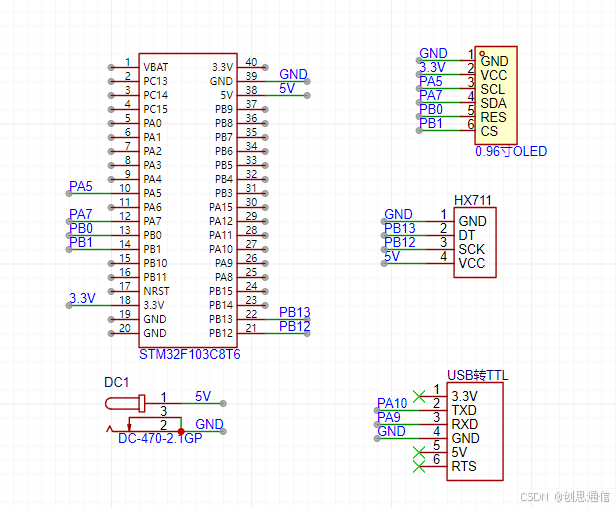This screenshot has width=616, height=508.
Task: Select 5V net label at STM32 pin 38
Action: coord(287,88)
